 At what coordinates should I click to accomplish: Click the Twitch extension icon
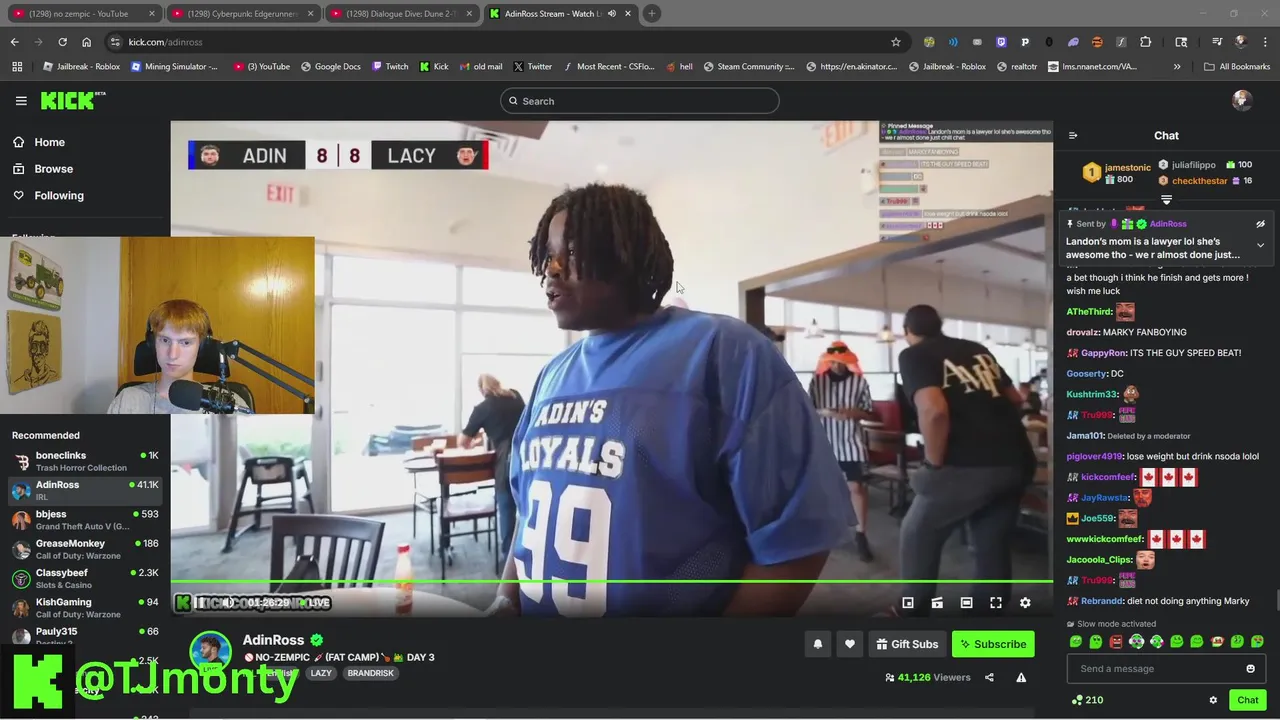point(1001,42)
